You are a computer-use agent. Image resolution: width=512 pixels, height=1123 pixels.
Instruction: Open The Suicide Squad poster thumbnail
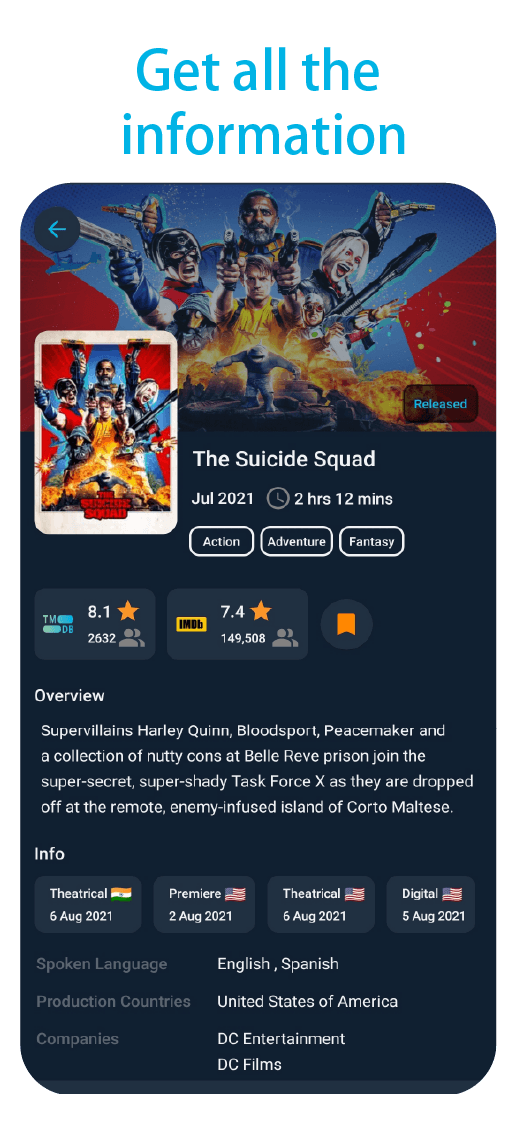coord(106,432)
